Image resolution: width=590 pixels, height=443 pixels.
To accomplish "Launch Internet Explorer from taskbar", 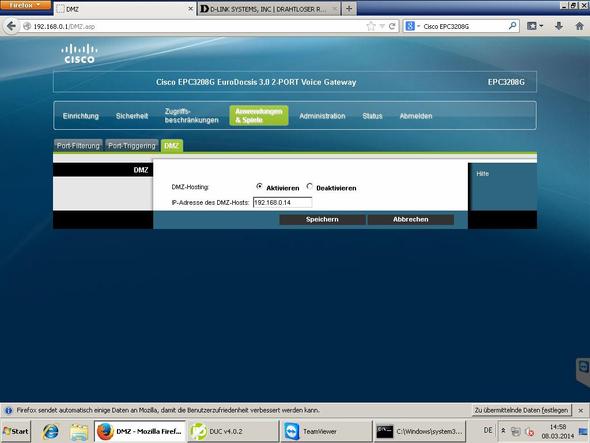I will [x=50, y=431].
